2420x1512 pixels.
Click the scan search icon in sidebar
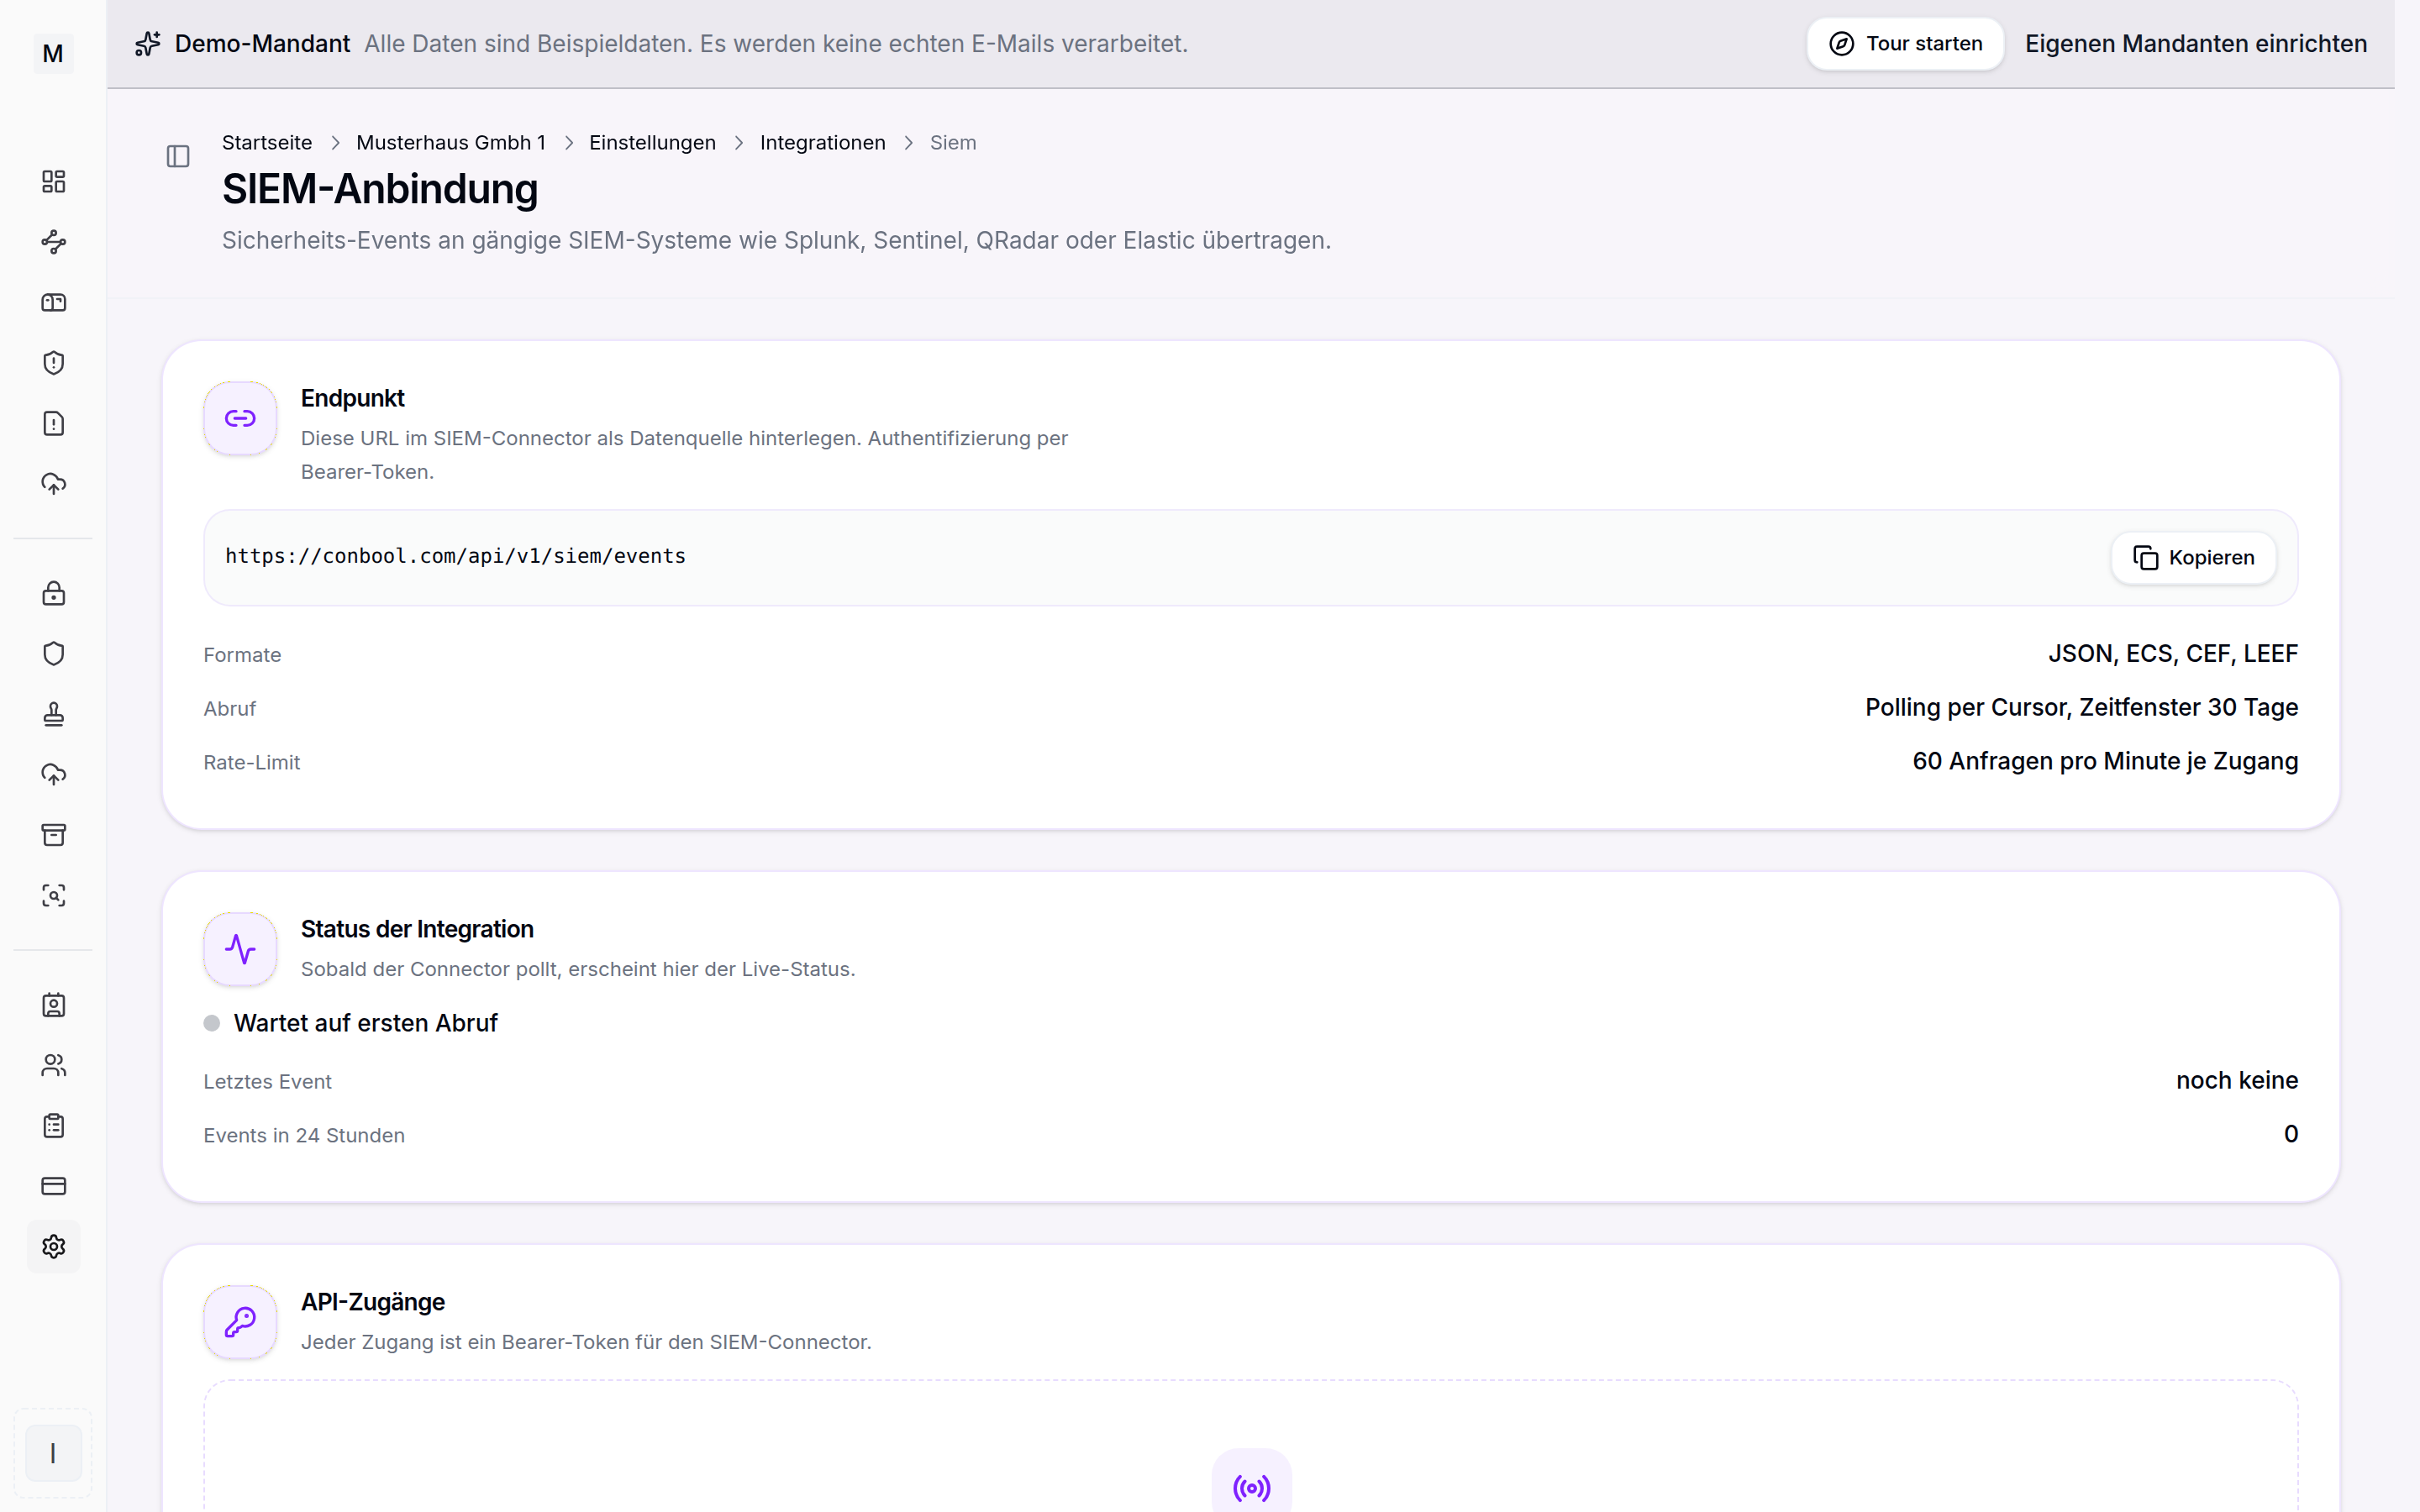click(x=53, y=896)
